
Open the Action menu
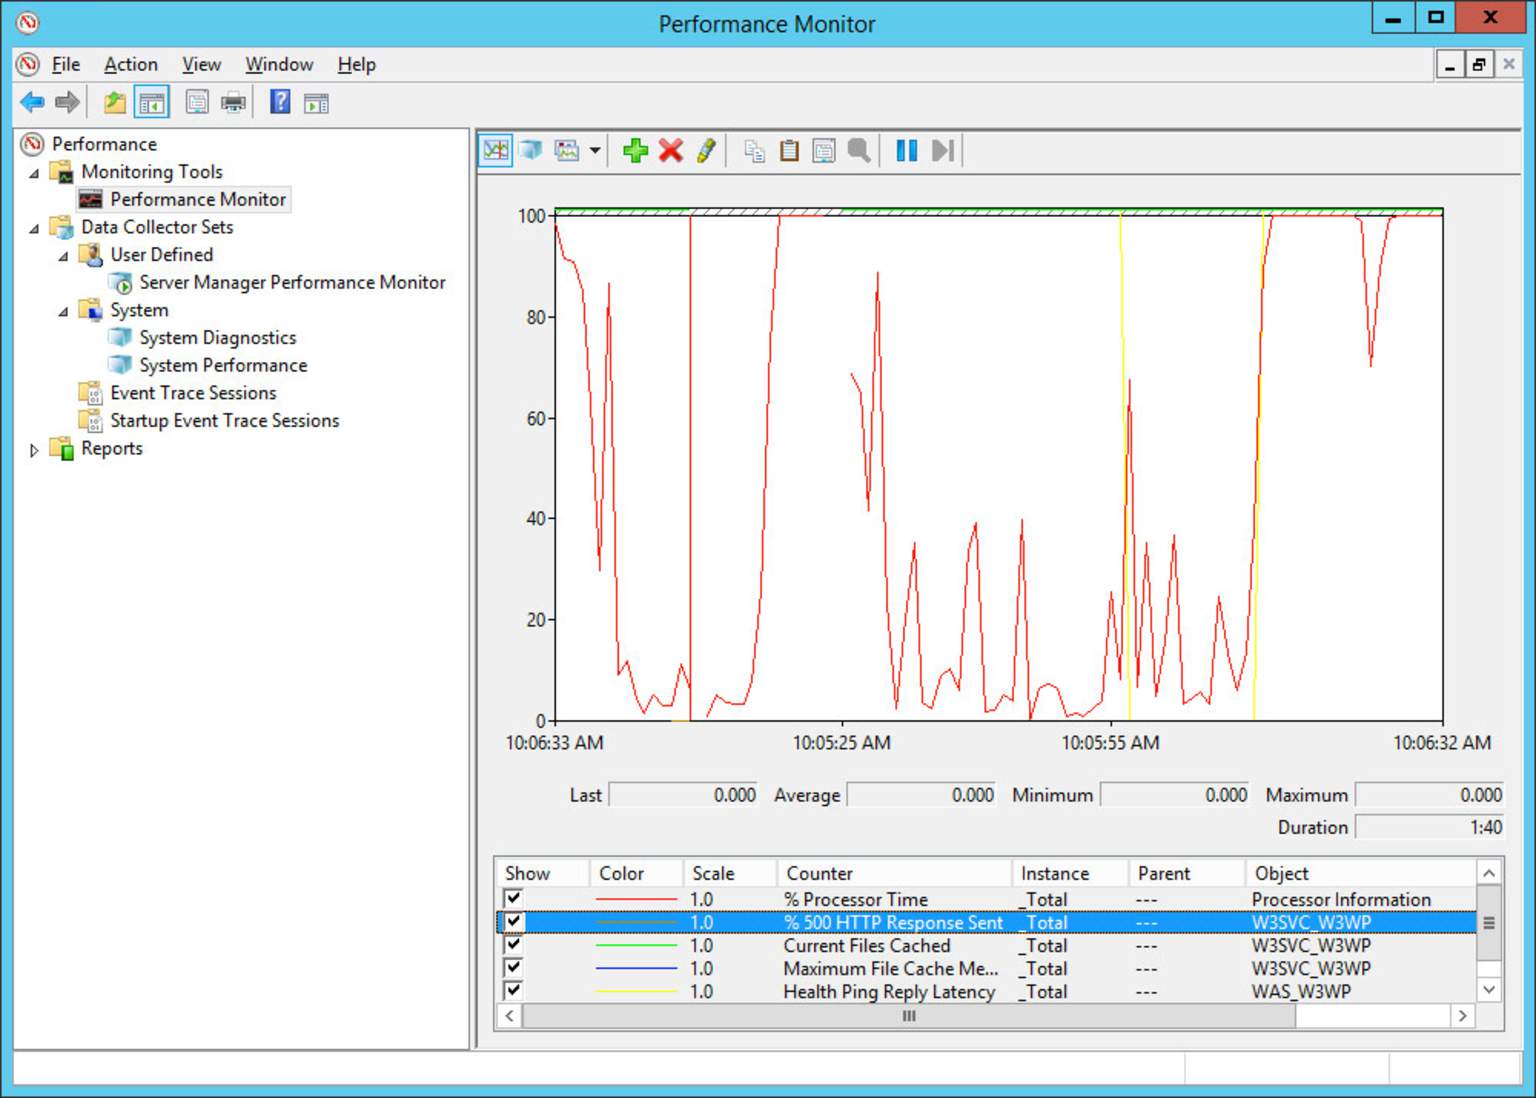click(130, 64)
